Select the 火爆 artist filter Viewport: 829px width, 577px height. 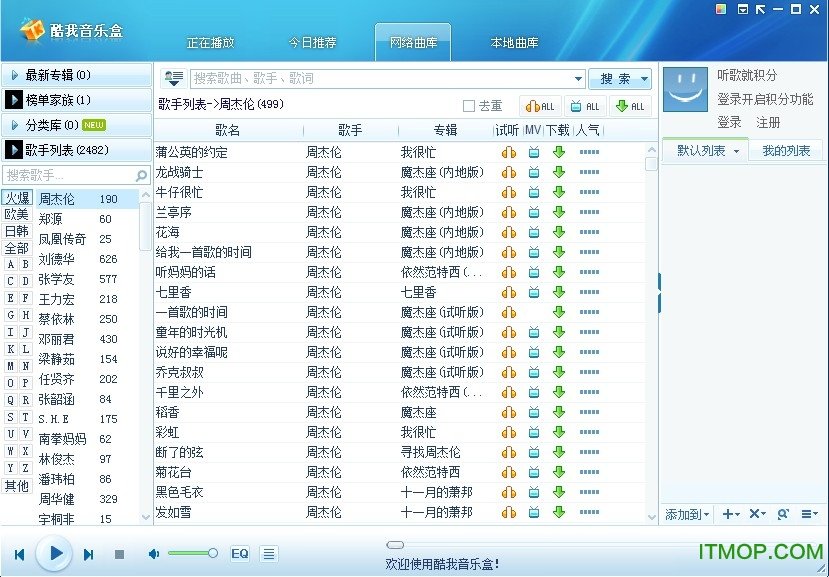coord(17,198)
